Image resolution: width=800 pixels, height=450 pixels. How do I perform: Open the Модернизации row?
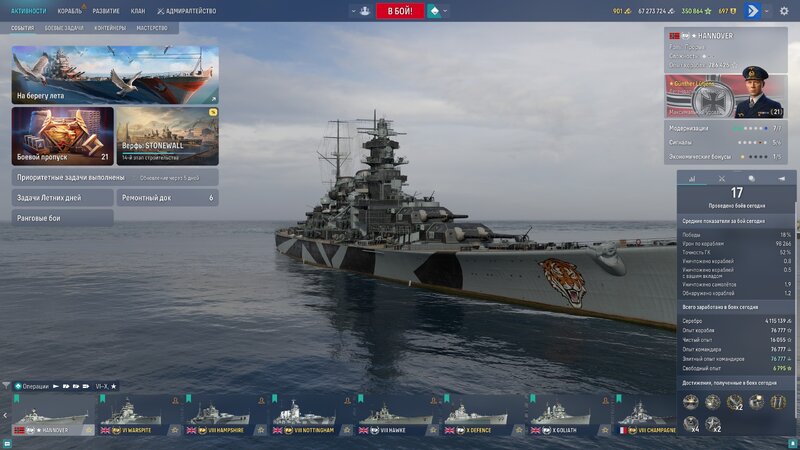pos(726,128)
